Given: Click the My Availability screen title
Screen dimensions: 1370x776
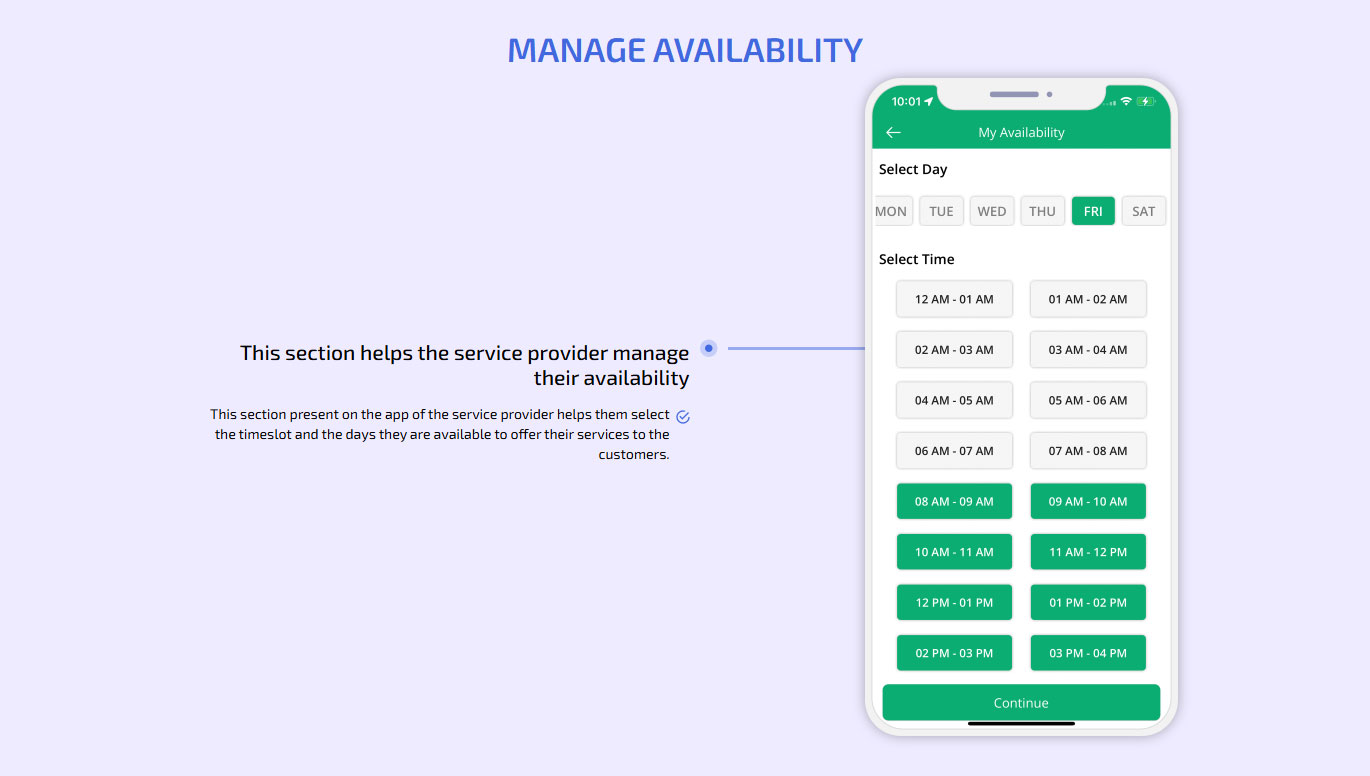Looking at the screenshot, I should (1021, 132).
